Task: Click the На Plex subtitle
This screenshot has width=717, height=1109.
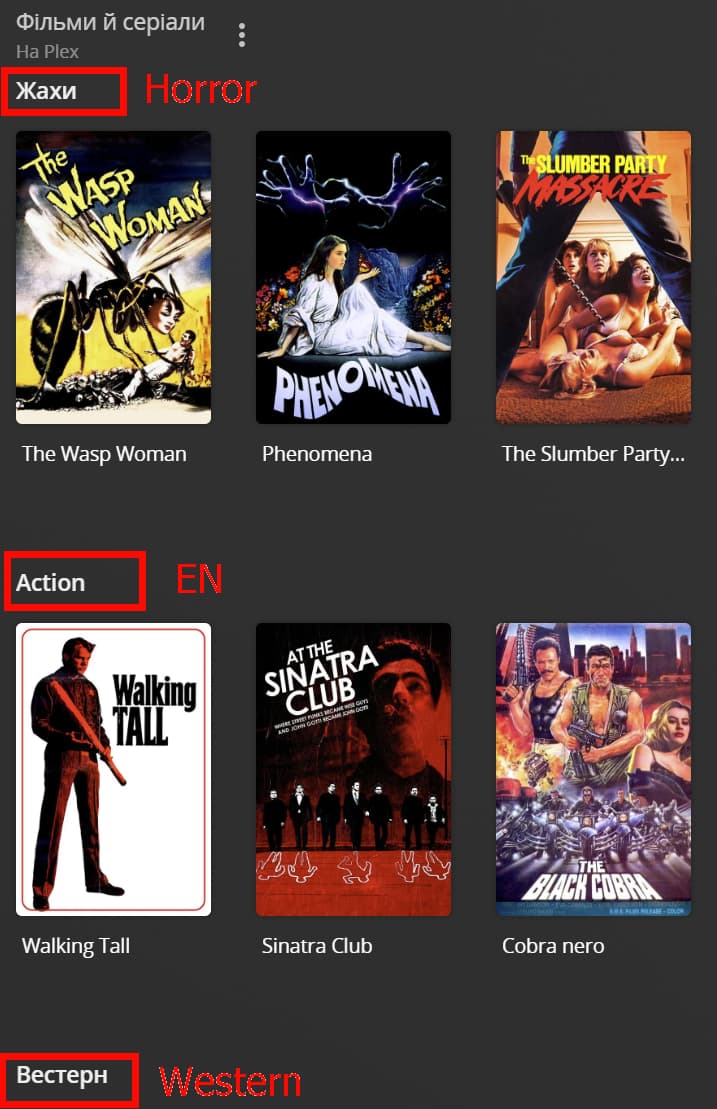Action: (47, 52)
